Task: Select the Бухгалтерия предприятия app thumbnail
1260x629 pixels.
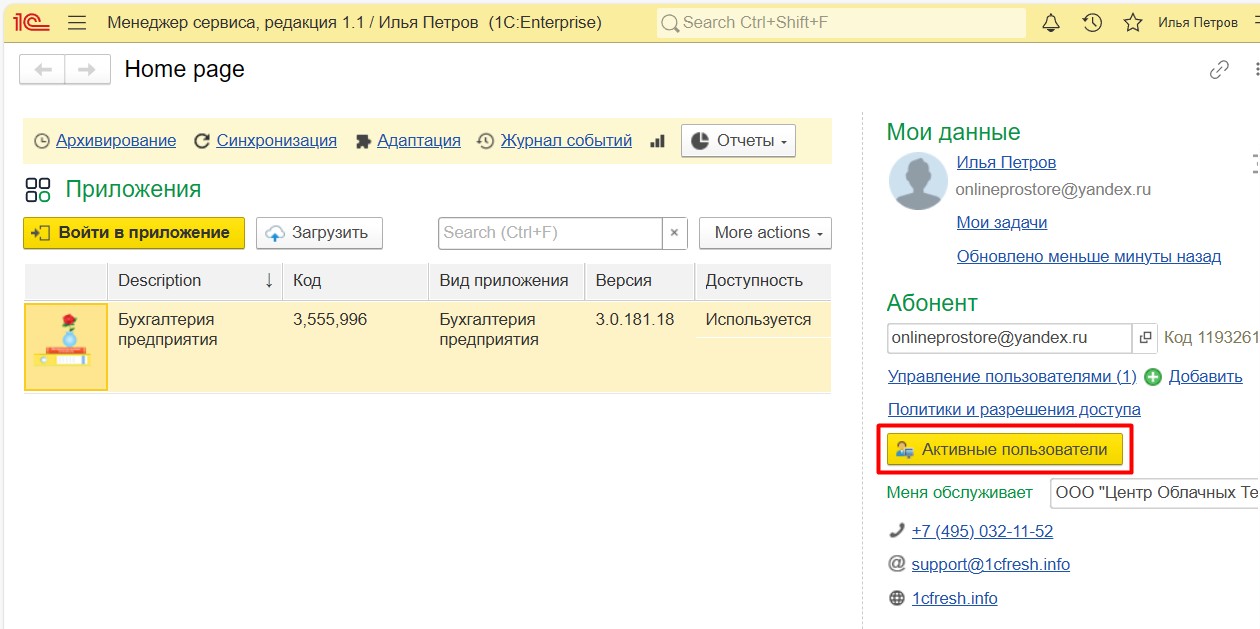Action: tap(66, 347)
